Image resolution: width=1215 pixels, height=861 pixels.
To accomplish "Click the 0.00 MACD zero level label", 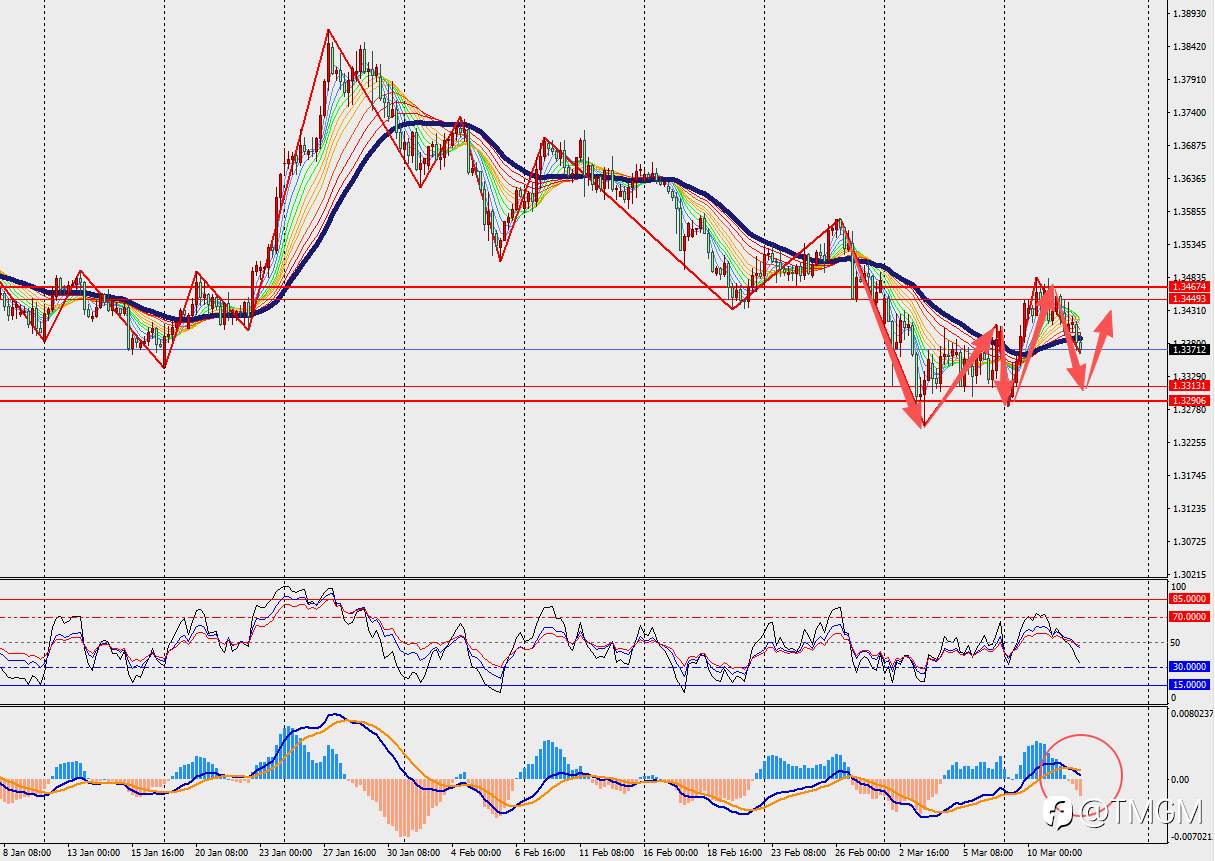I will [1180, 780].
